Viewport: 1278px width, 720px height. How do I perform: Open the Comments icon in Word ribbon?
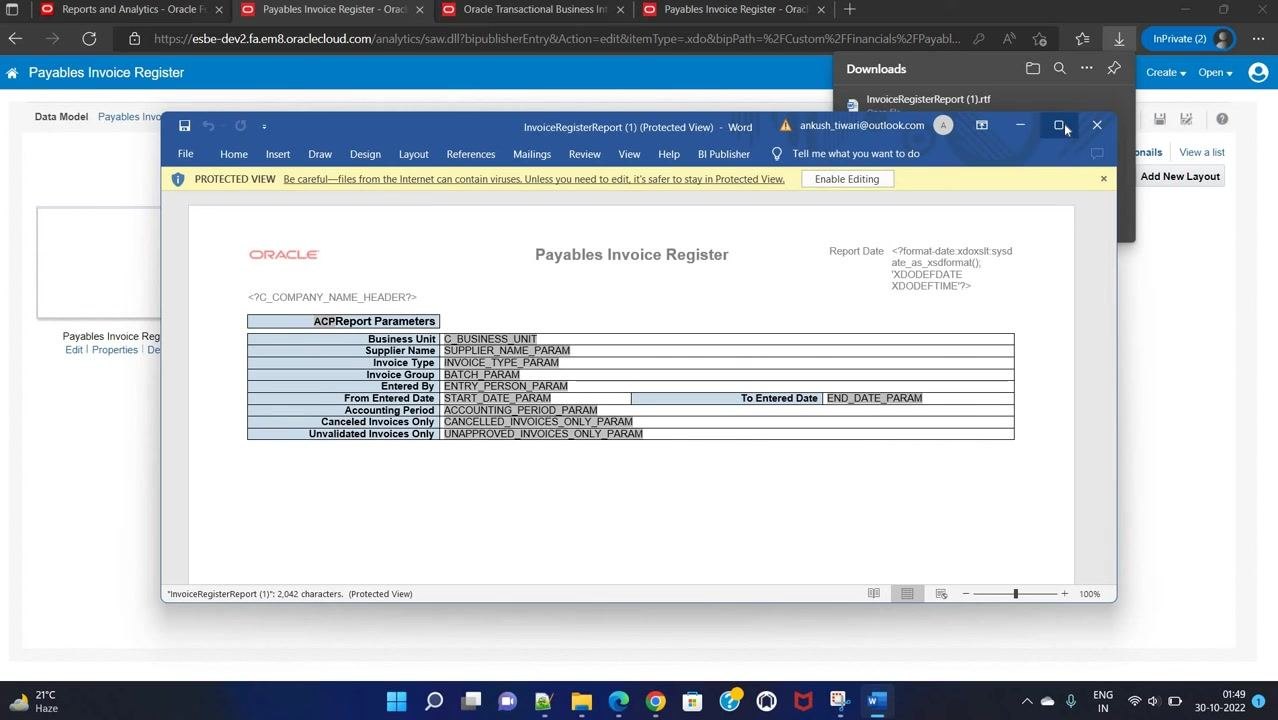[1097, 154]
